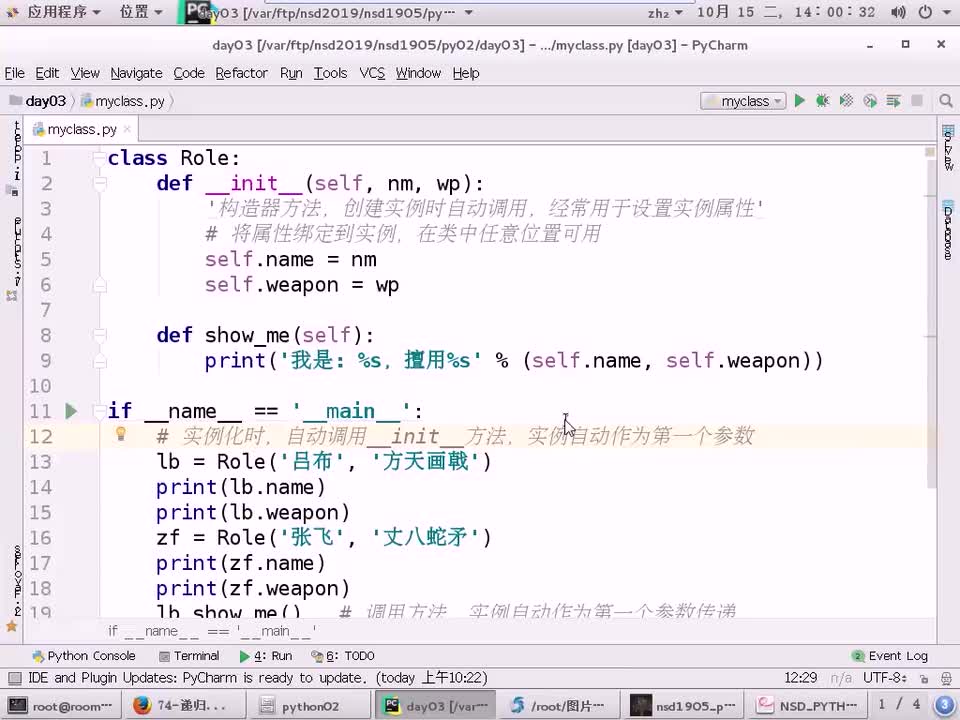Click the UTF-8 encoding selector in status bar
The height and width of the screenshot is (720, 960).
(885, 678)
